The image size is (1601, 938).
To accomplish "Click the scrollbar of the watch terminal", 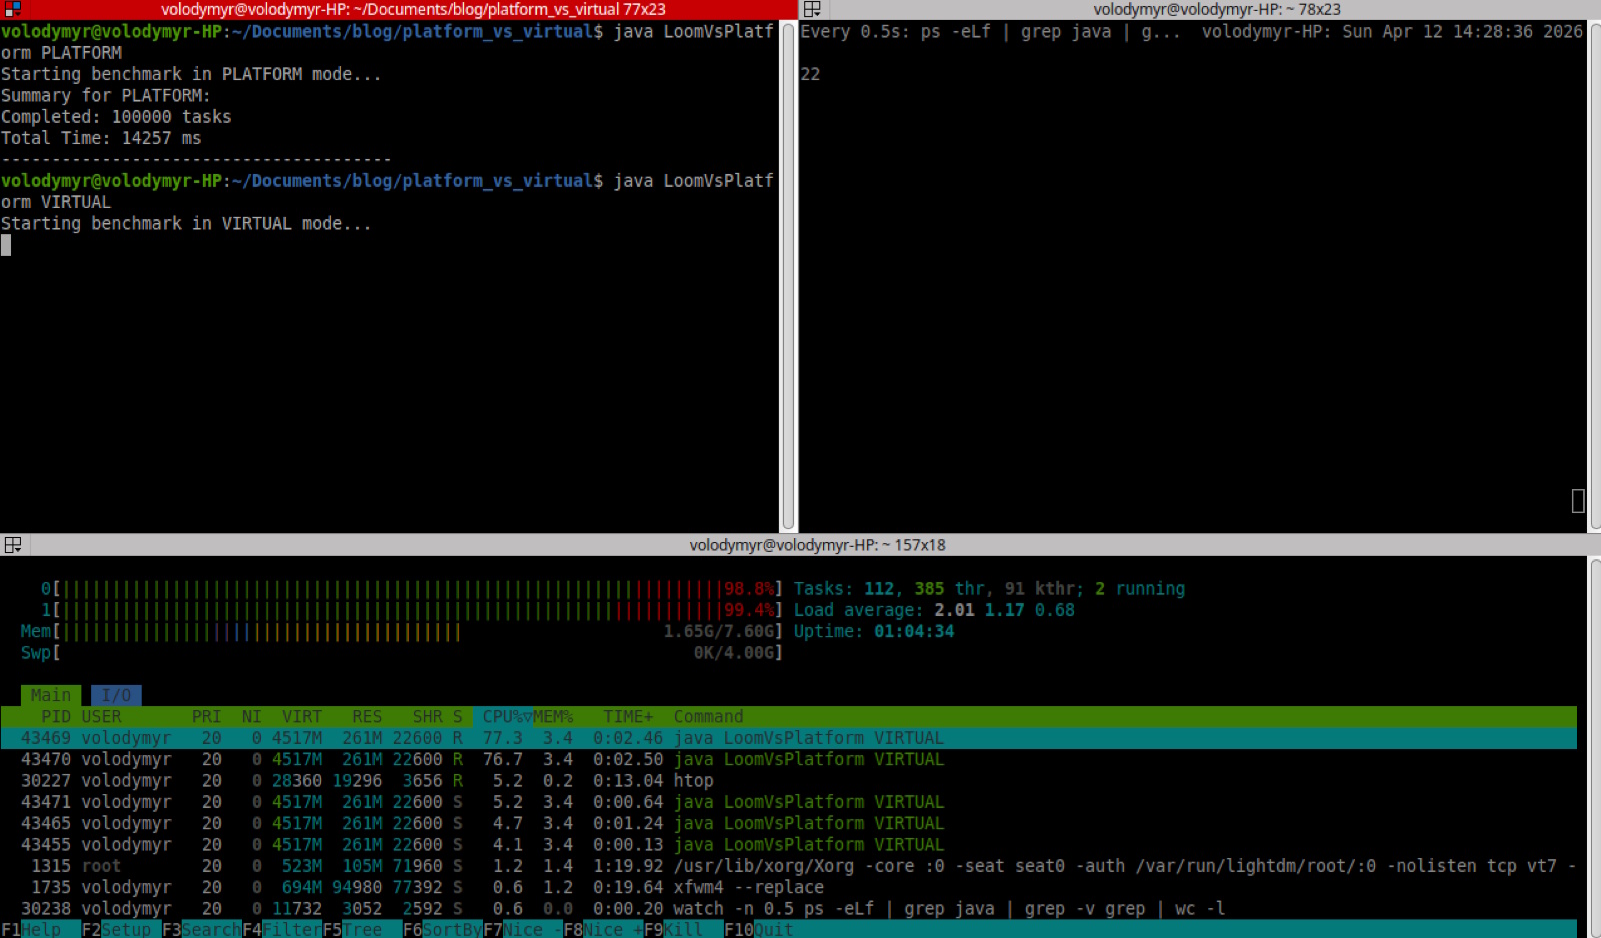I will click(1594, 275).
